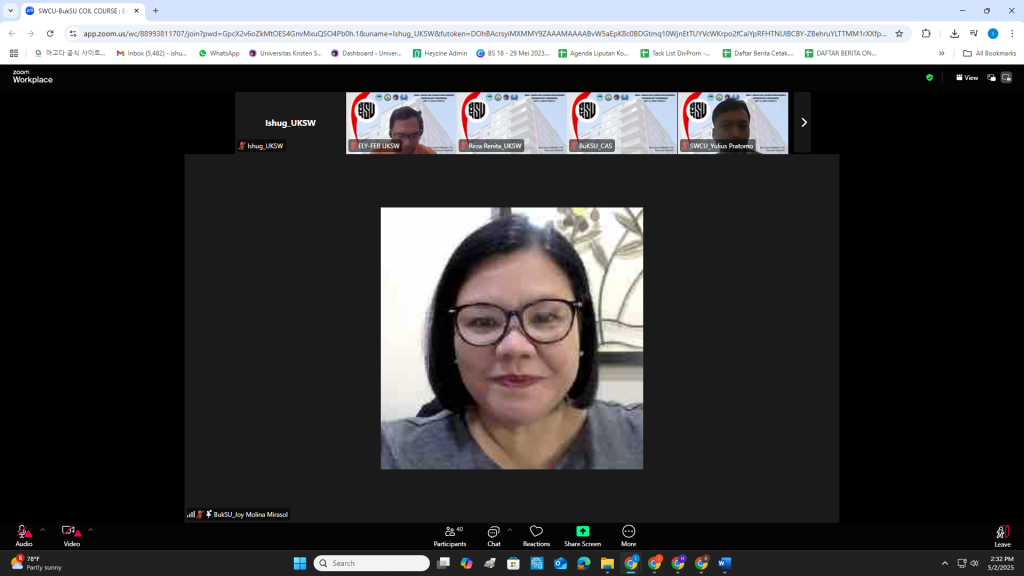The width and height of the screenshot is (1024, 576).
Task: Show next participants with the right arrow
Action: coord(803,122)
